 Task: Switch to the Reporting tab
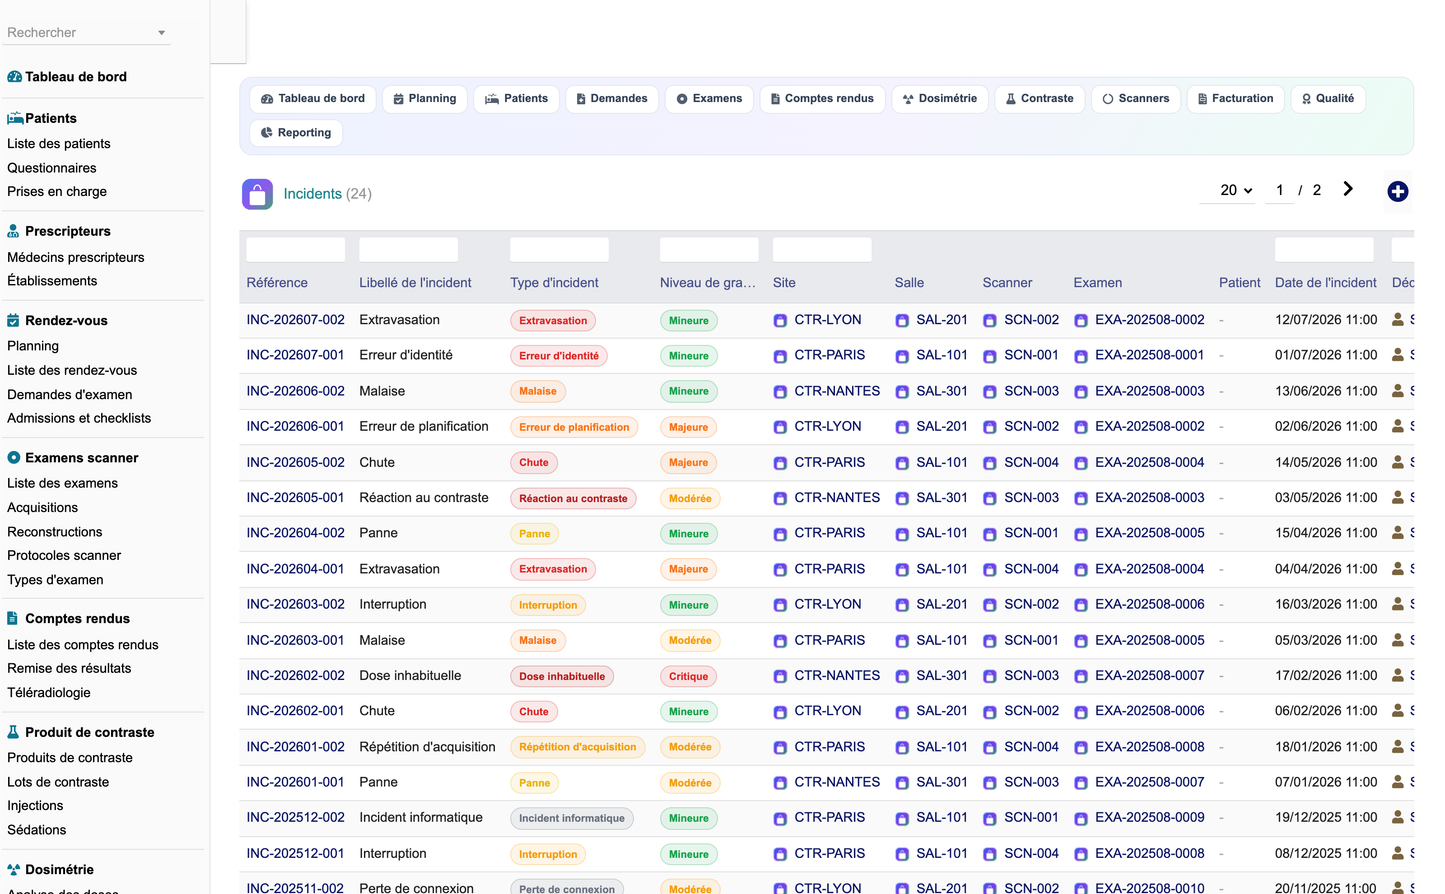[296, 133]
